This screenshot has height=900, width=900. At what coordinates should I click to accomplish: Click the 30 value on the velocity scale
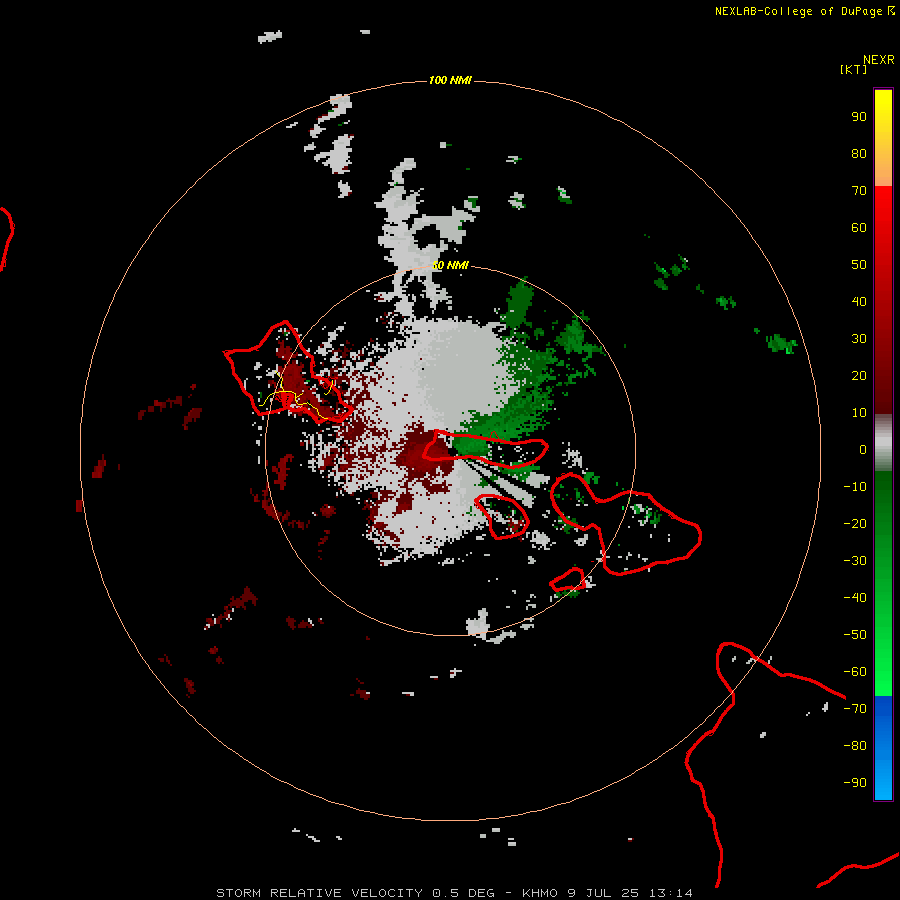point(859,339)
